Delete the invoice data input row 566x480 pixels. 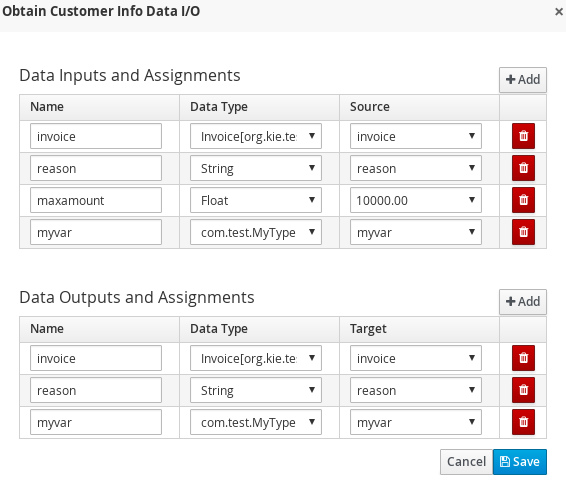click(523, 136)
